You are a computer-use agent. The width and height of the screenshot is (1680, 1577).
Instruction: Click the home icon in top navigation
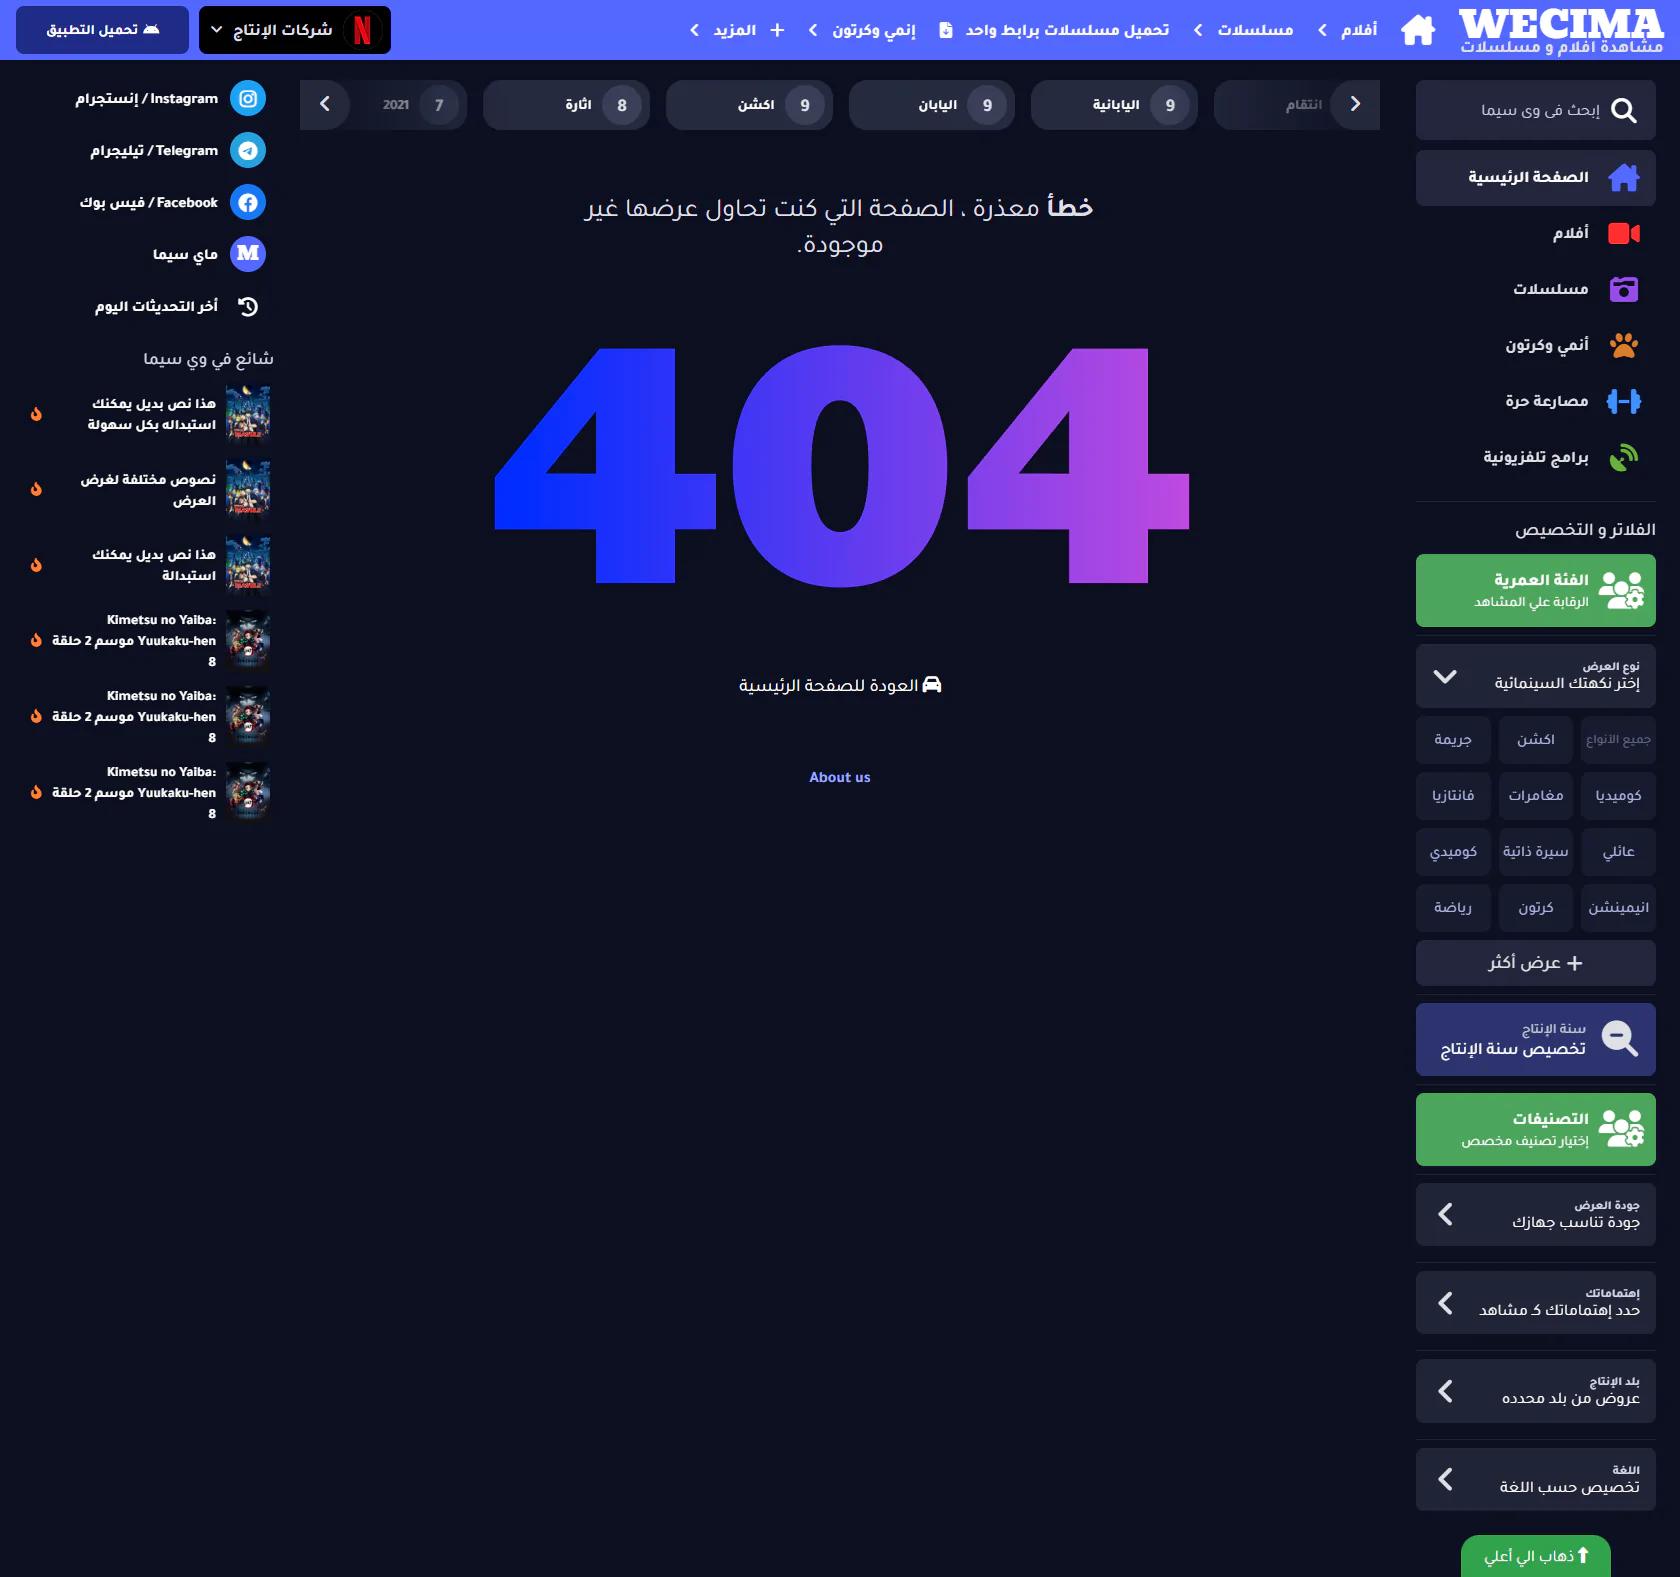click(x=1417, y=30)
